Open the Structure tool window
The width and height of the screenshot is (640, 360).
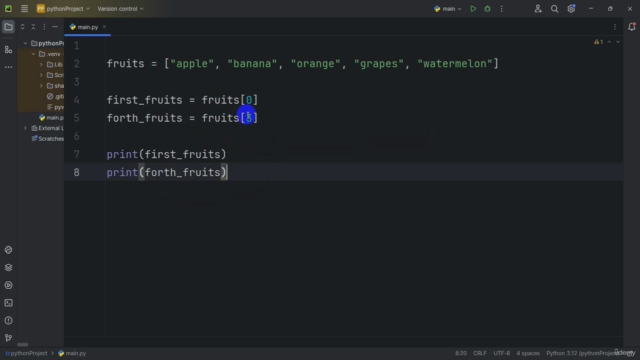pos(8,49)
